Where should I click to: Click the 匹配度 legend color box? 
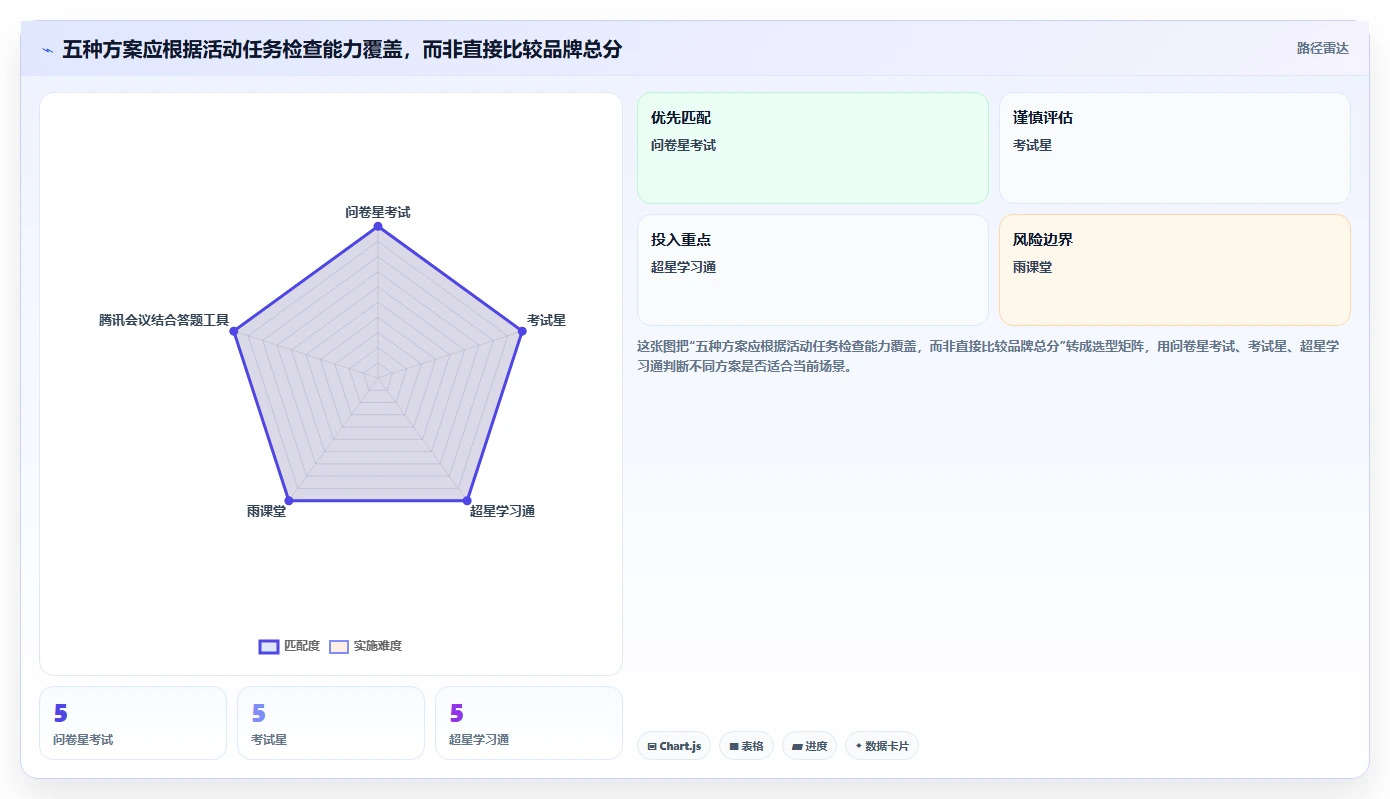269,647
